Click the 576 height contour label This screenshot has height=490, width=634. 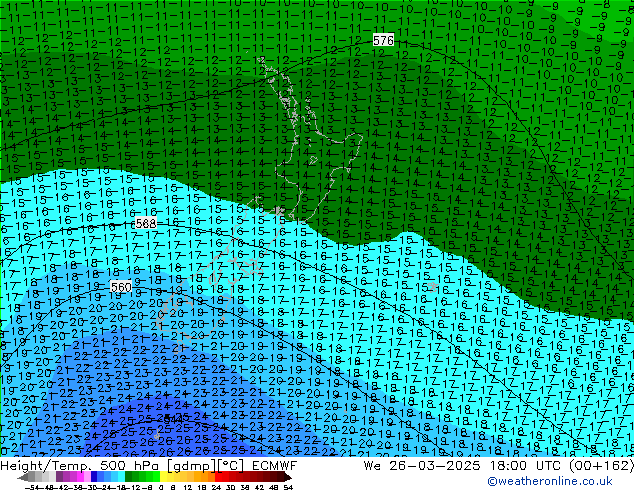pyautogui.click(x=383, y=40)
